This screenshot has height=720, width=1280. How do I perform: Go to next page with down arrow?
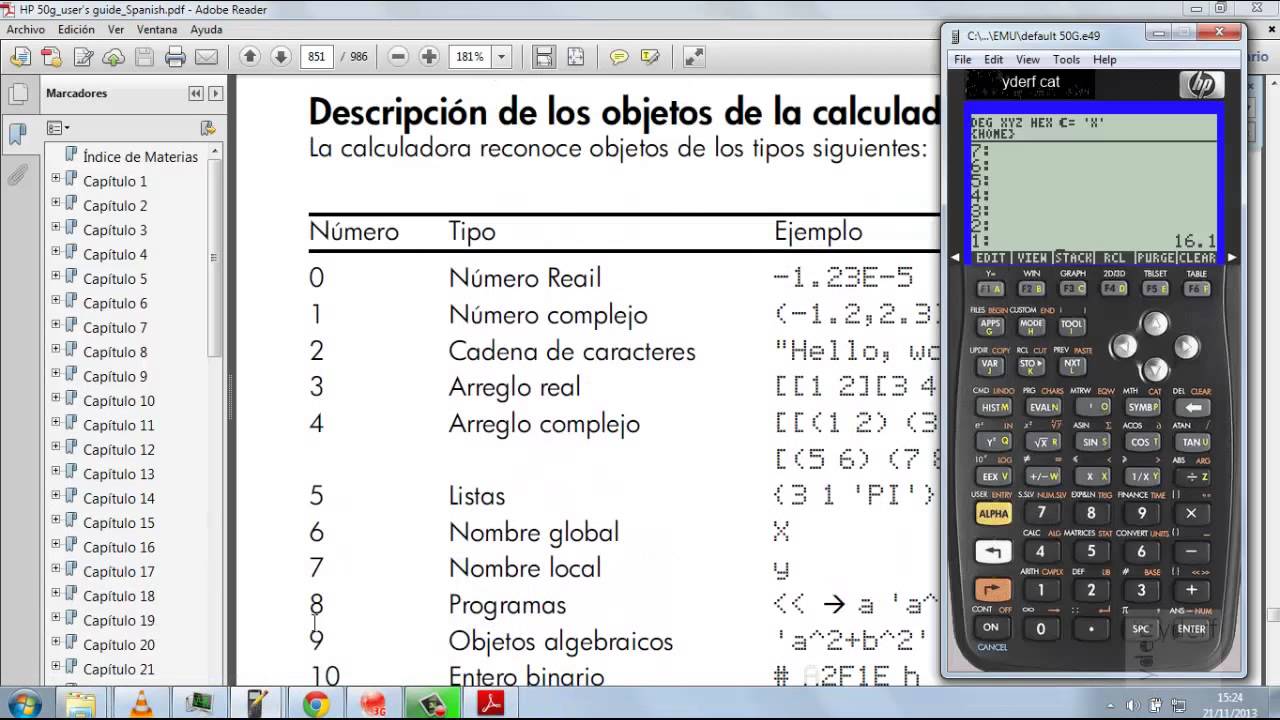(x=280, y=56)
